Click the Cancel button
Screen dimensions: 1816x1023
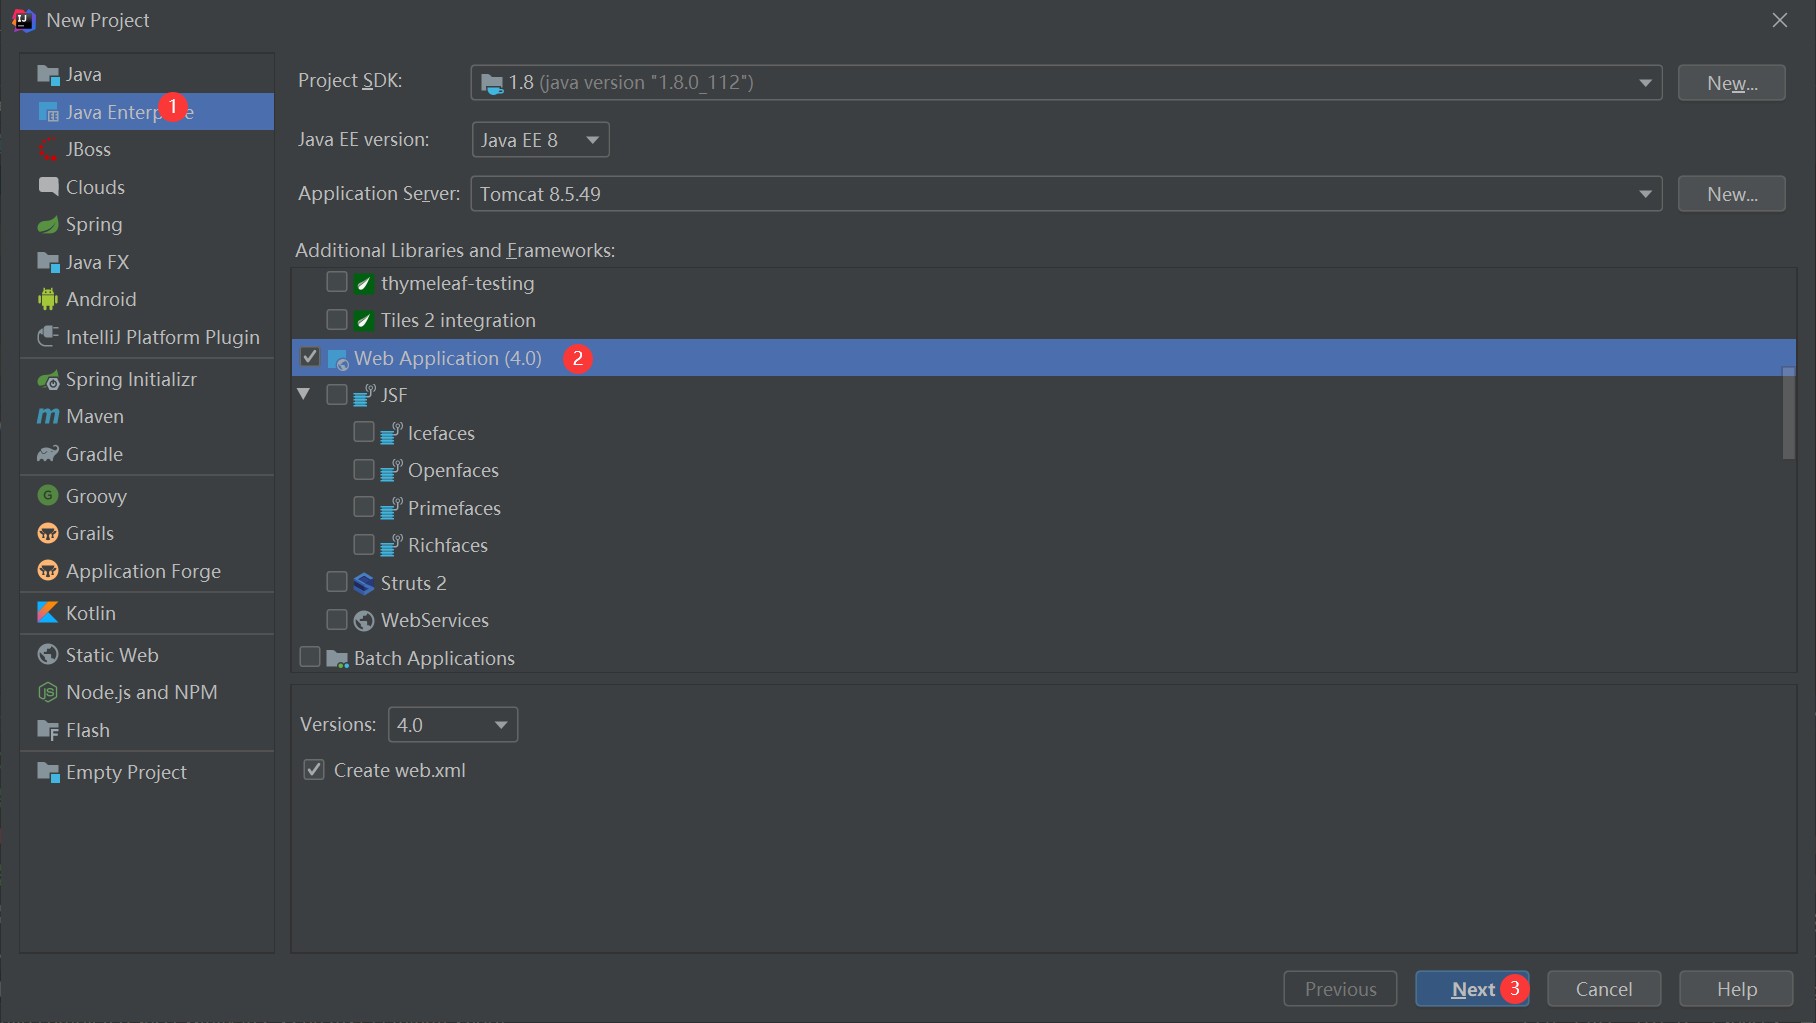coord(1604,989)
